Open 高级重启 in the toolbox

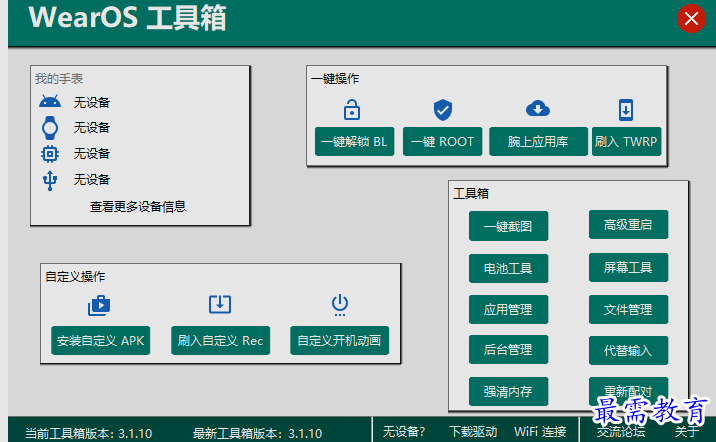pyautogui.click(x=628, y=225)
